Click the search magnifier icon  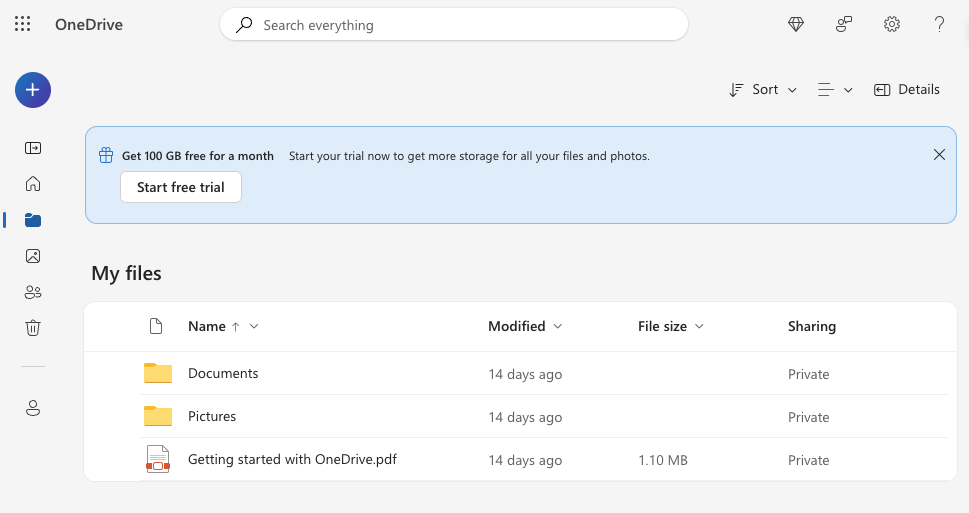(244, 25)
